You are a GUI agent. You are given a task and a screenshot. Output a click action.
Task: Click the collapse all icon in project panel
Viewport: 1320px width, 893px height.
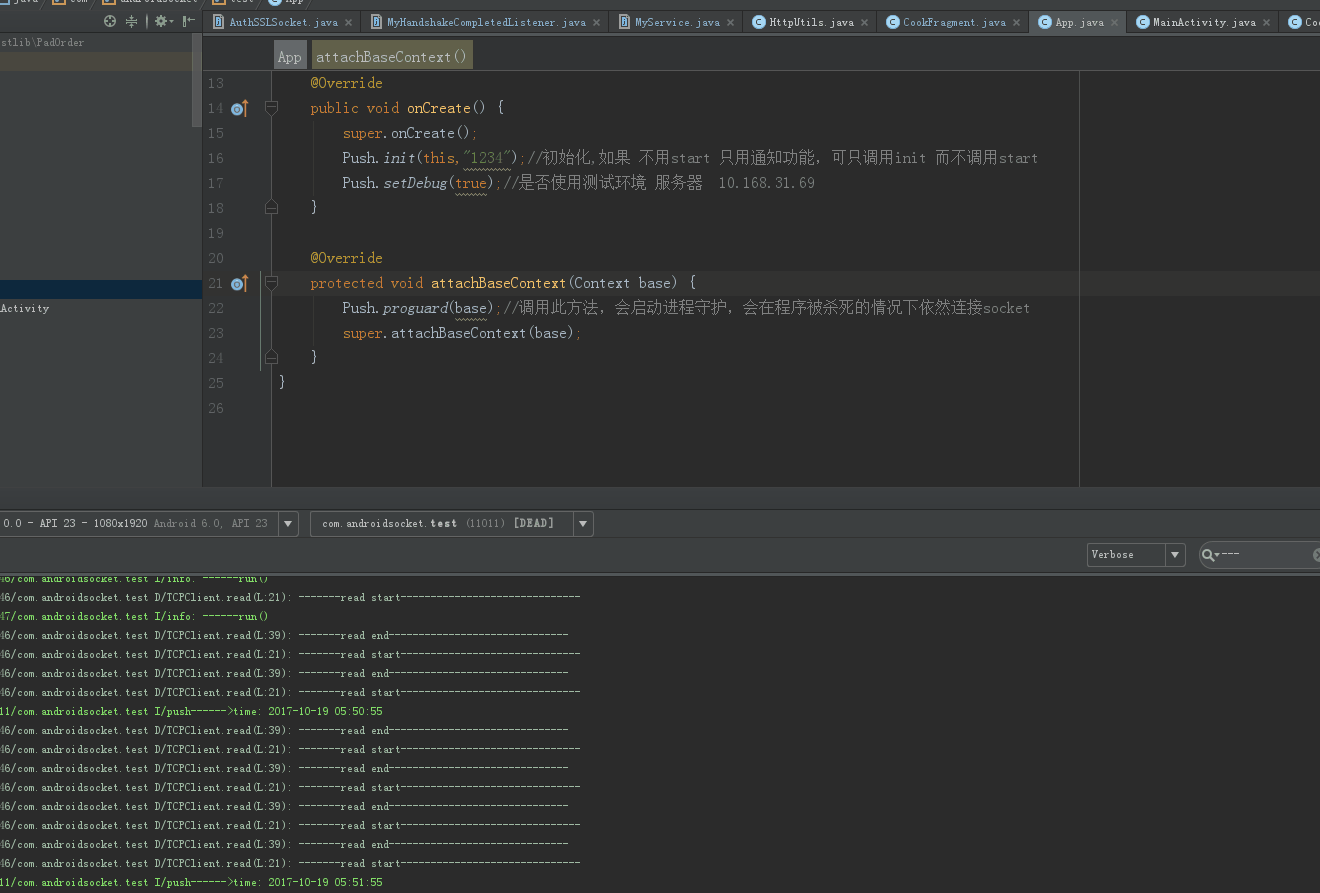[131, 21]
